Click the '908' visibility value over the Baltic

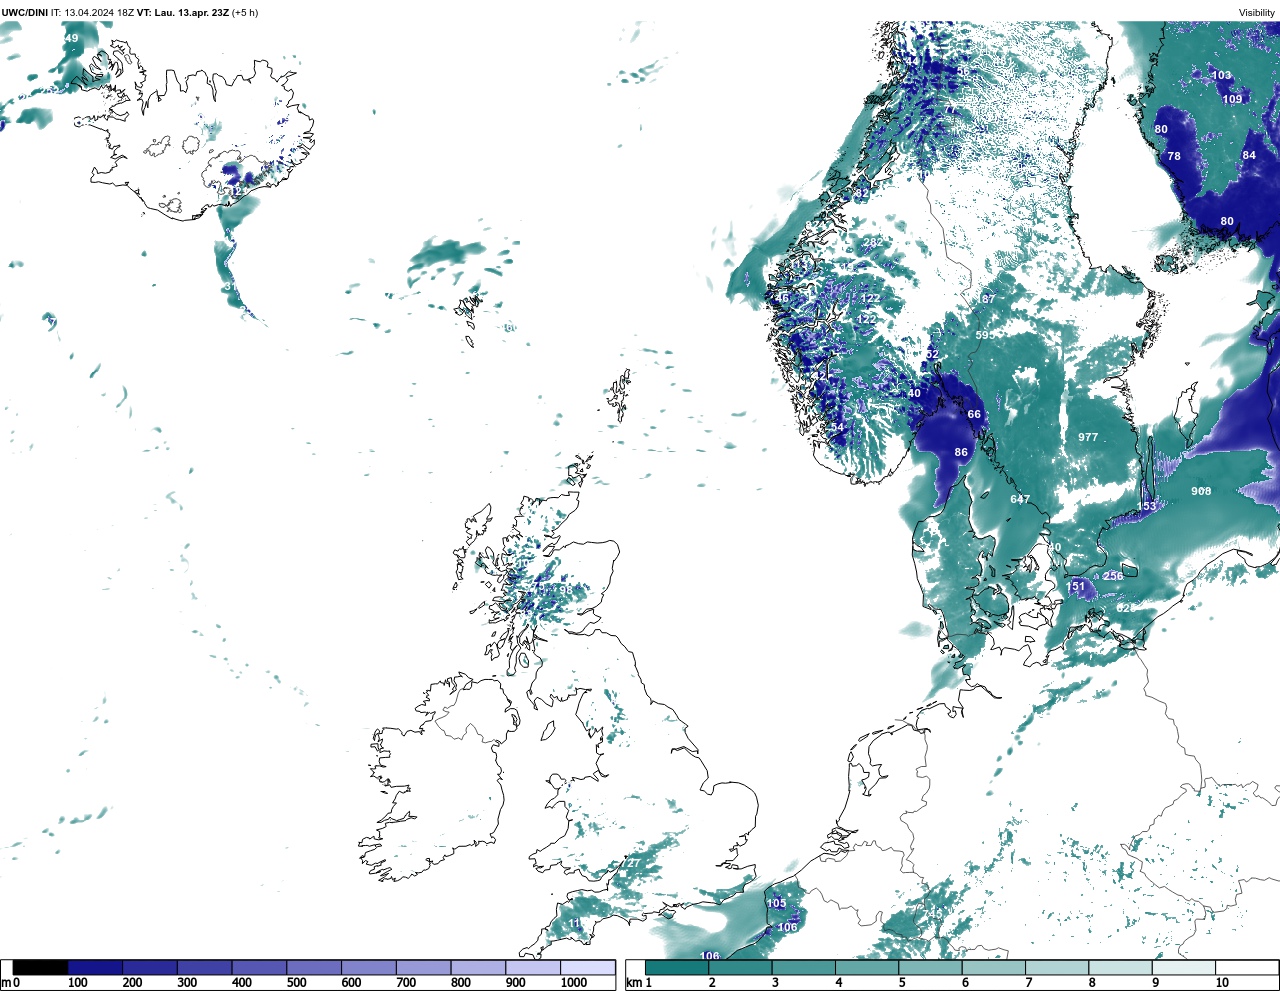(x=1201, y=491)
